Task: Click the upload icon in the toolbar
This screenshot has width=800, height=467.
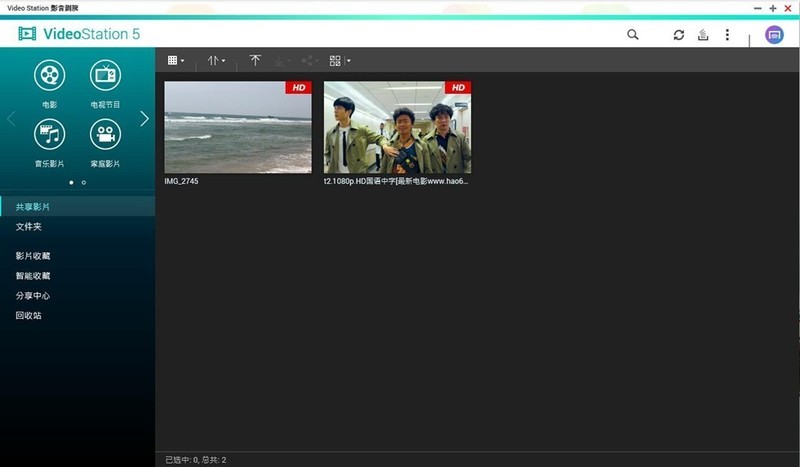Action: click(x=703, y=35)
